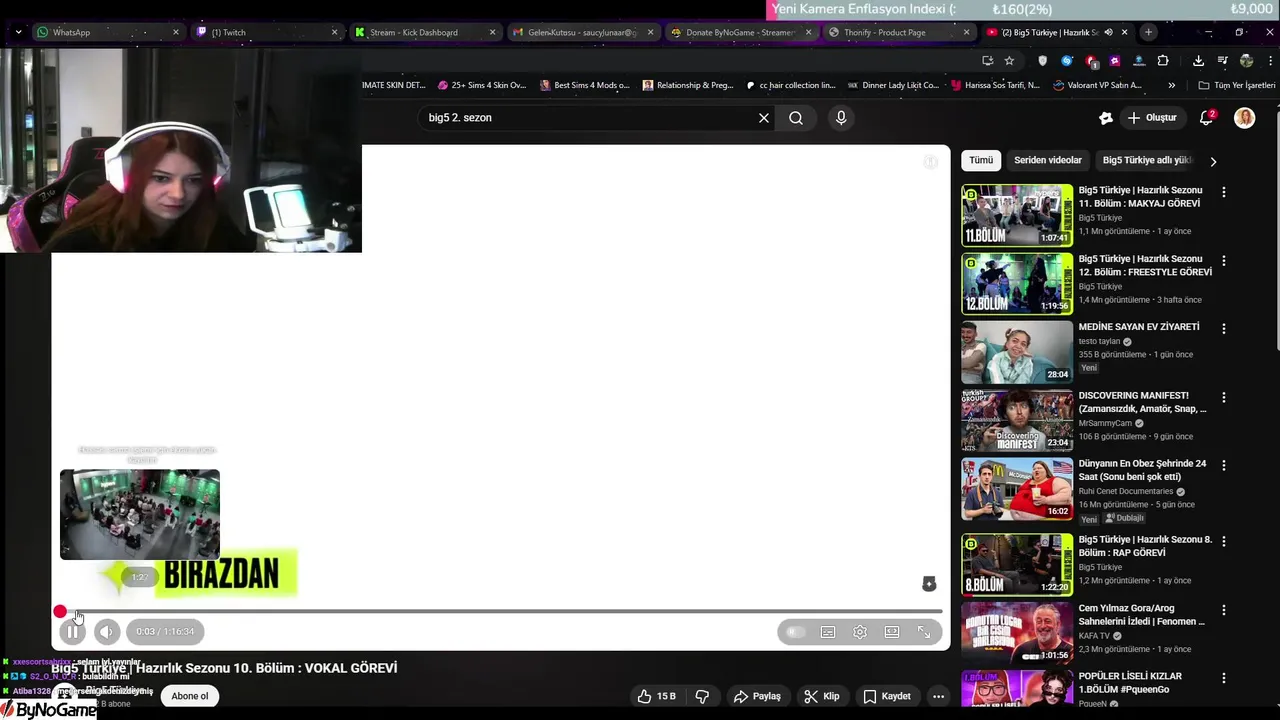Subscribe with the Abone ol button
The height and width of the screenshot is (720, 1280).
click(190, 696)
